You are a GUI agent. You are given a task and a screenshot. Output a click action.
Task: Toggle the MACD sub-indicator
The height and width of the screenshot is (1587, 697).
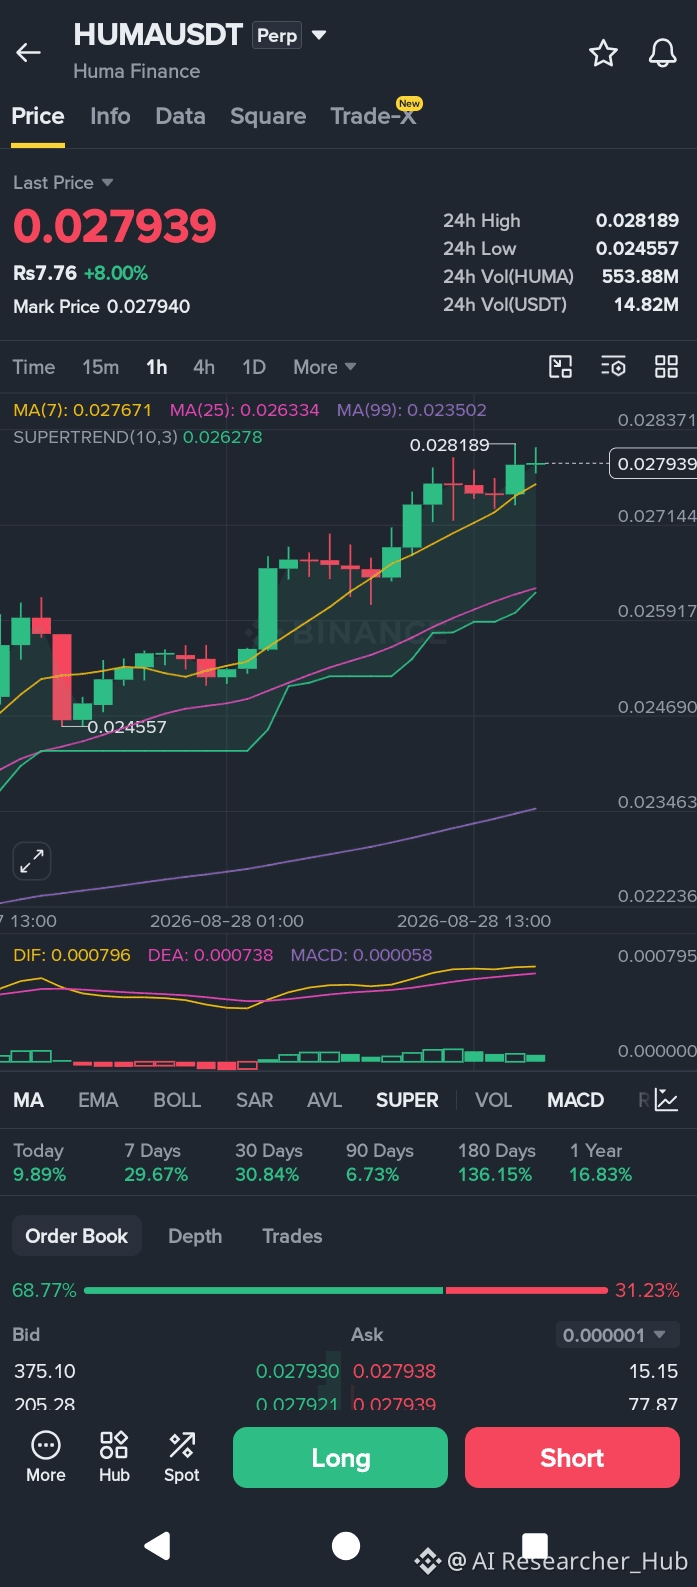(x=575, y=1100)
